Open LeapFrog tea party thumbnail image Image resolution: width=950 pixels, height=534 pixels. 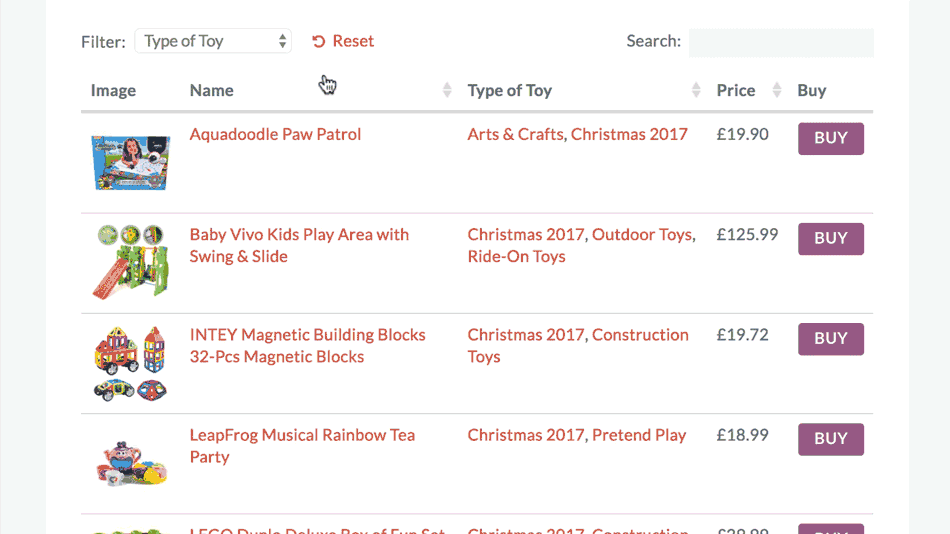click(x=131, y=464)
